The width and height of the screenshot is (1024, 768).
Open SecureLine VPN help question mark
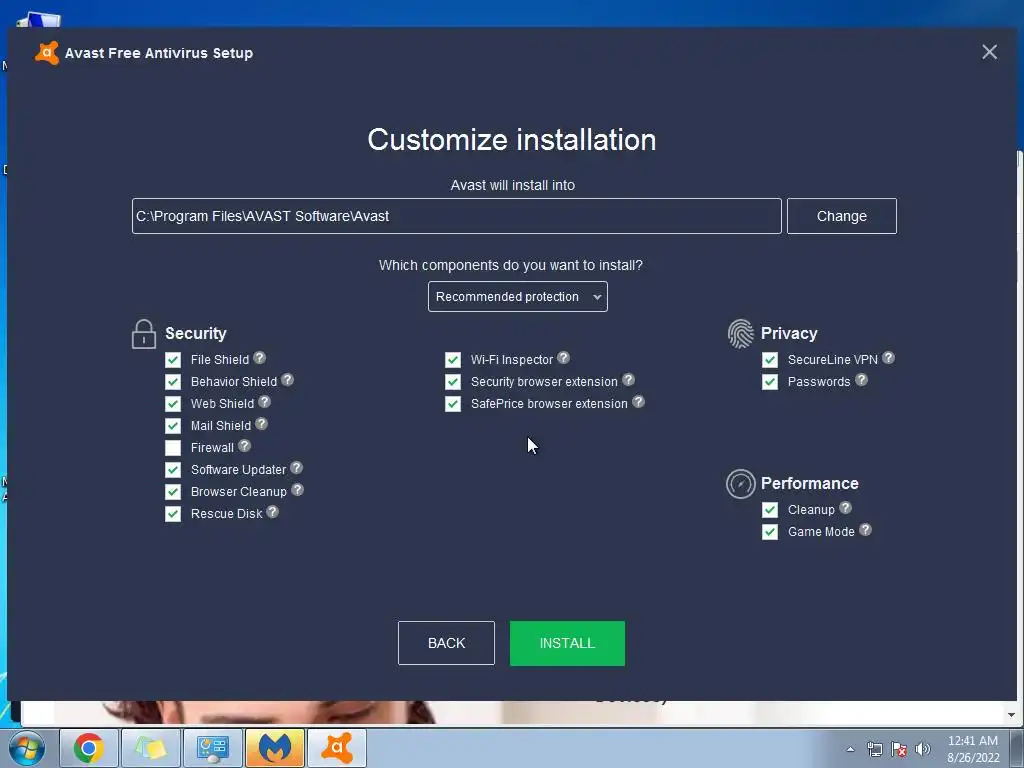(888, 358)
